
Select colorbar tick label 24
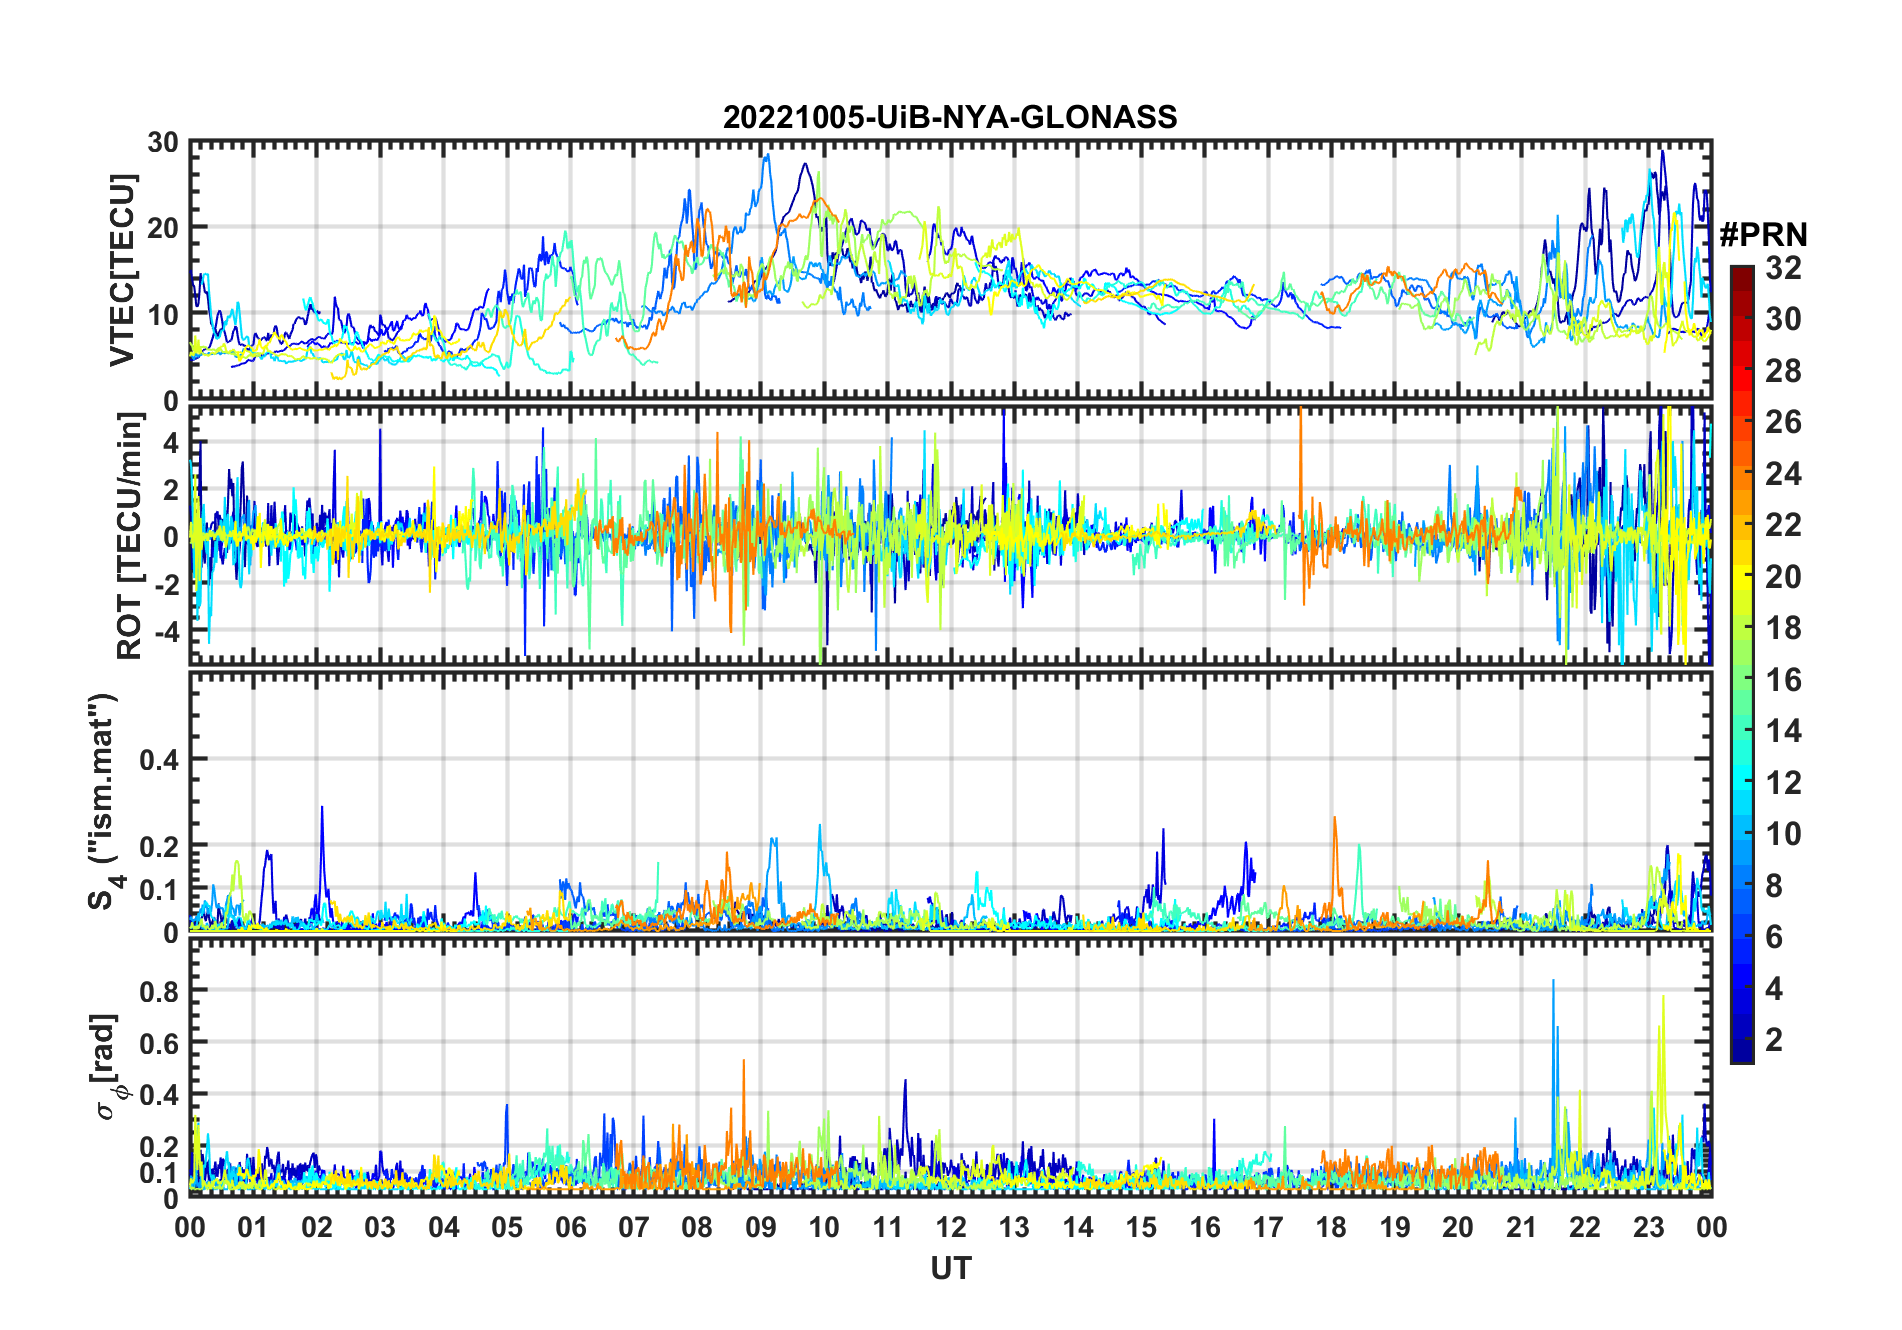(1783, 474)
